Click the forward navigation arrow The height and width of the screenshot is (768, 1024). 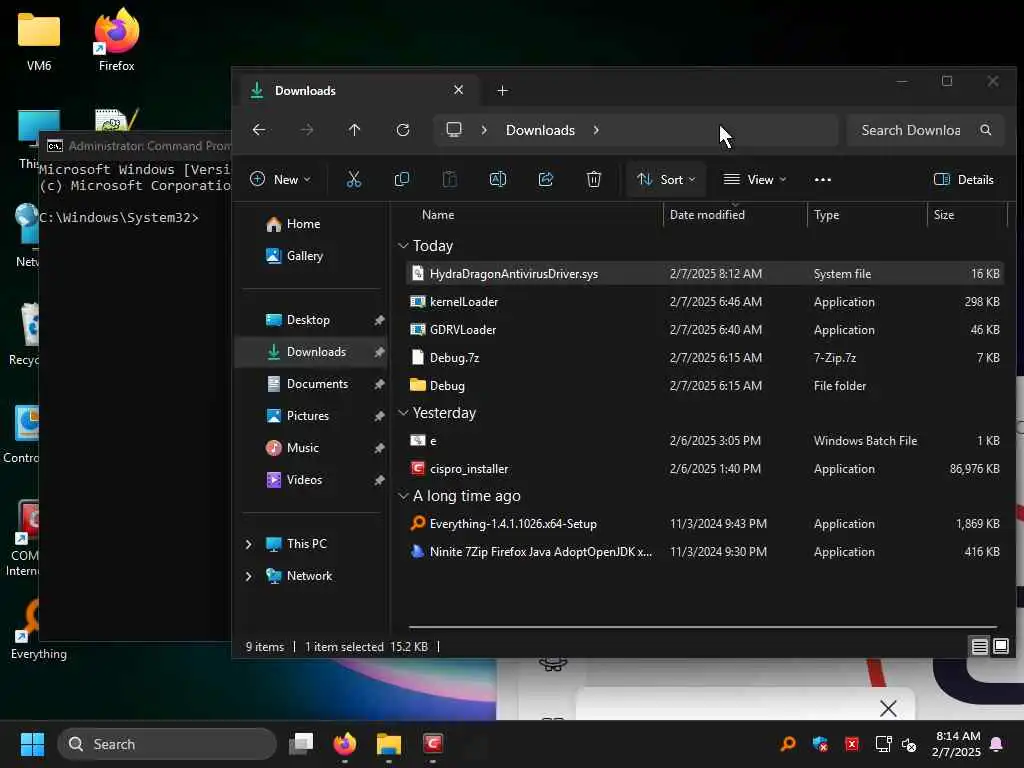(x=307, y=130)
